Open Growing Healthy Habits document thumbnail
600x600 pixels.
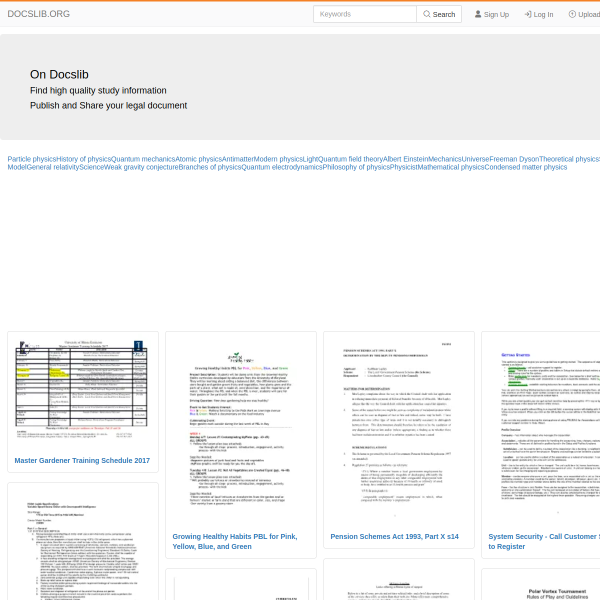241,429
